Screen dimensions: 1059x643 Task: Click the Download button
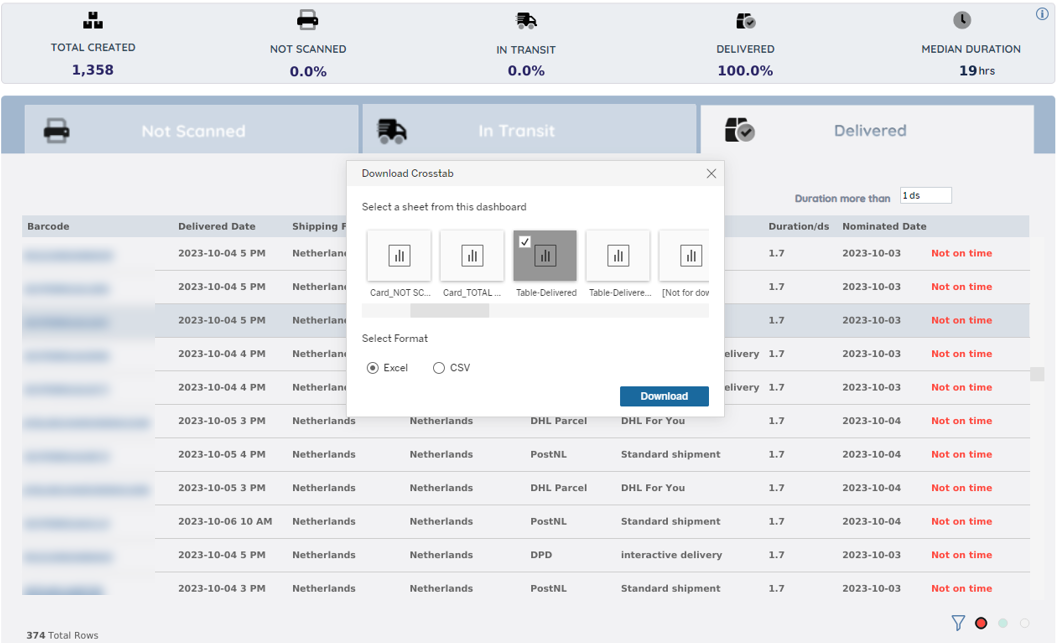pyautogui.click(x=665, y=396)
